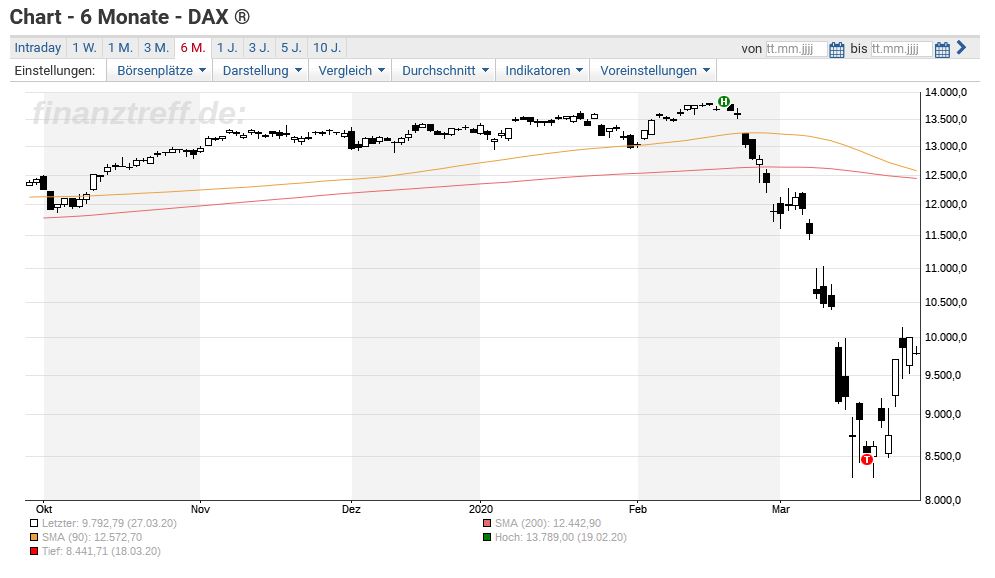Click the pink SMA (200) legend swatch
The height and width of the screenshot is (578, 995).
[x=487, y=523]
